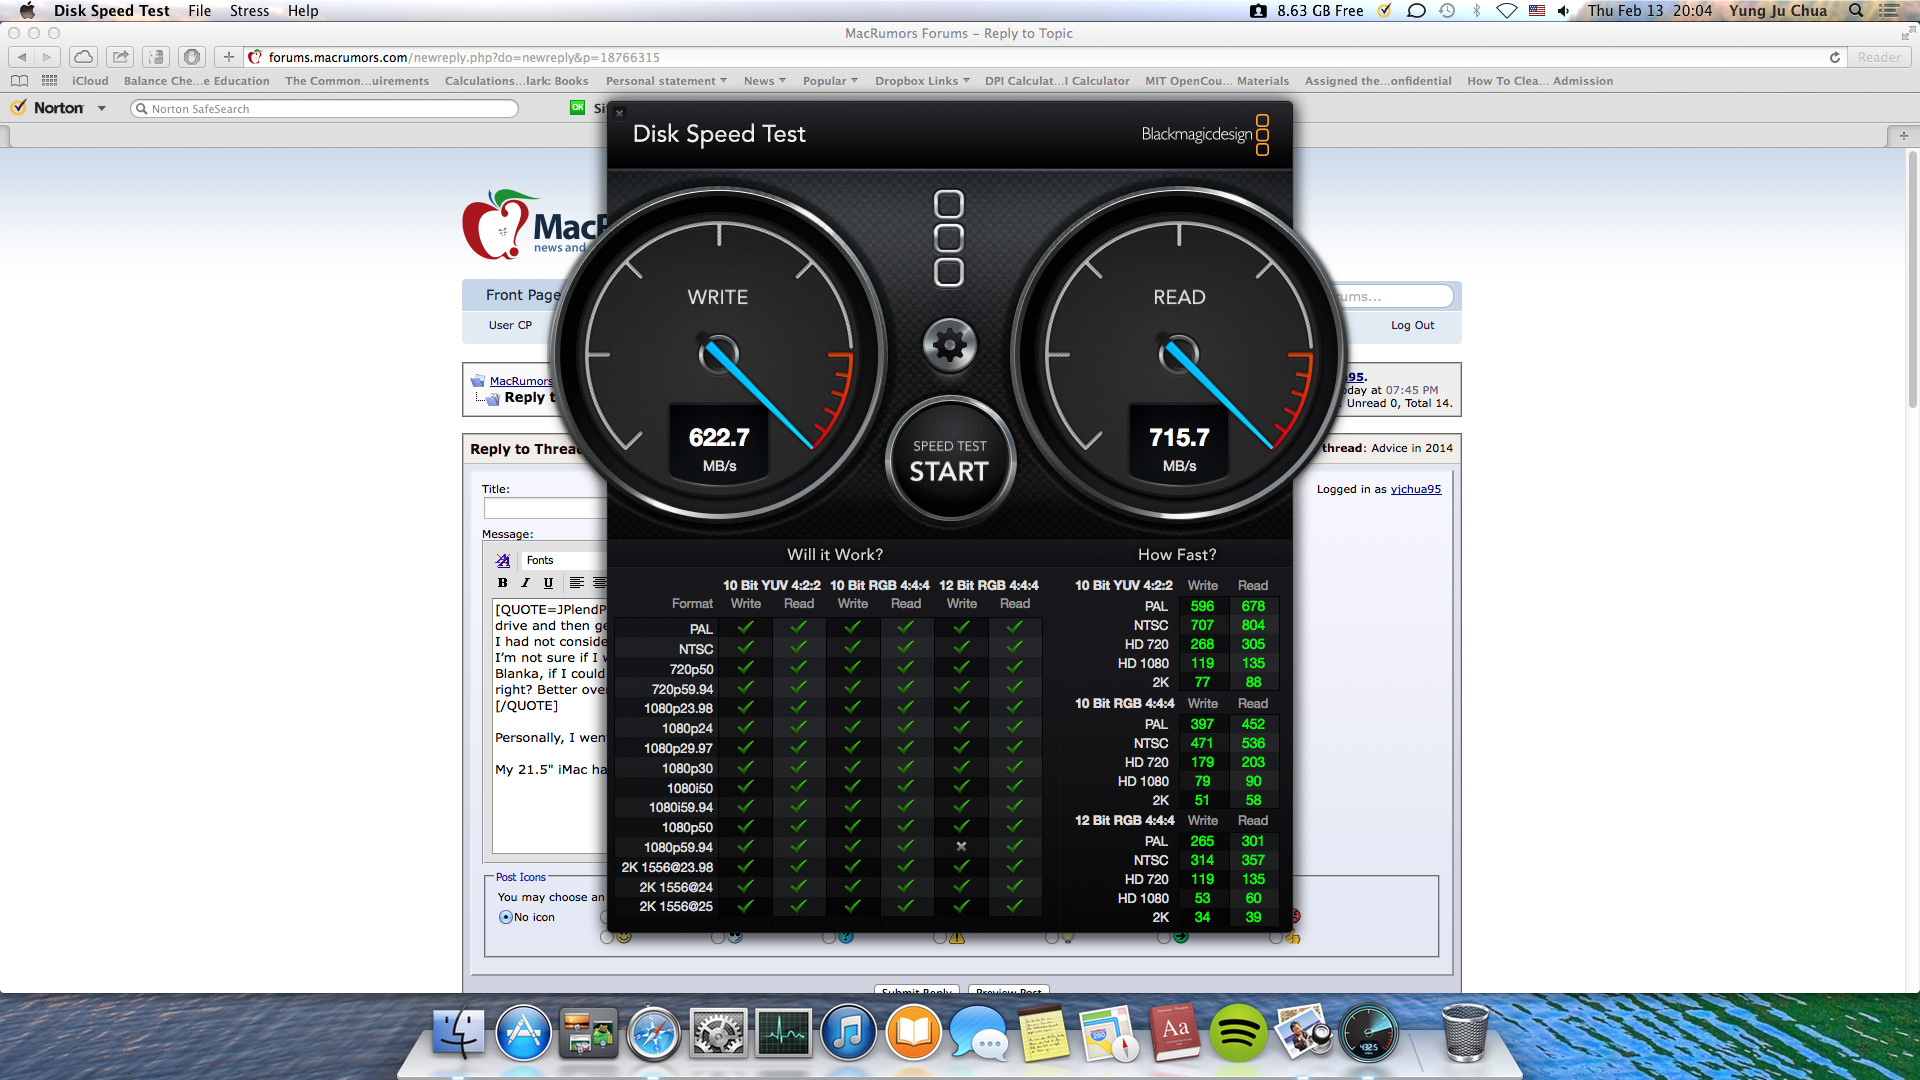Toggle underline formatting in message editor
The image size is (1920, 1080).
coord(548,583)
